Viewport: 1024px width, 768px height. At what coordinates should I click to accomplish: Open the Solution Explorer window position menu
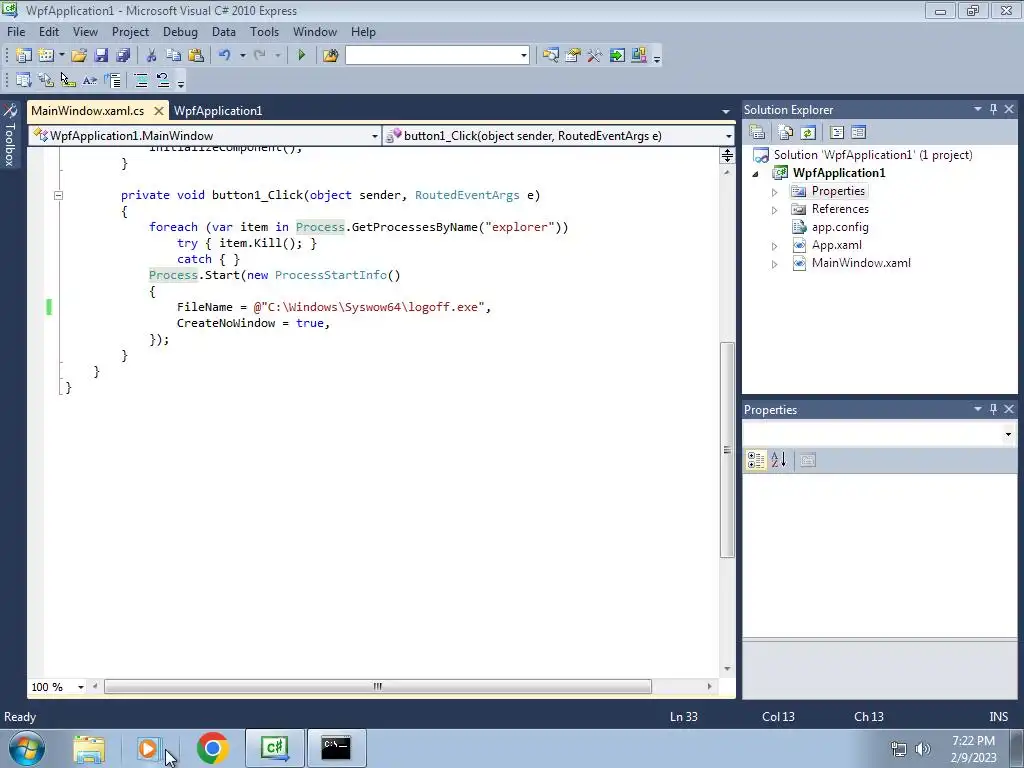978,109
